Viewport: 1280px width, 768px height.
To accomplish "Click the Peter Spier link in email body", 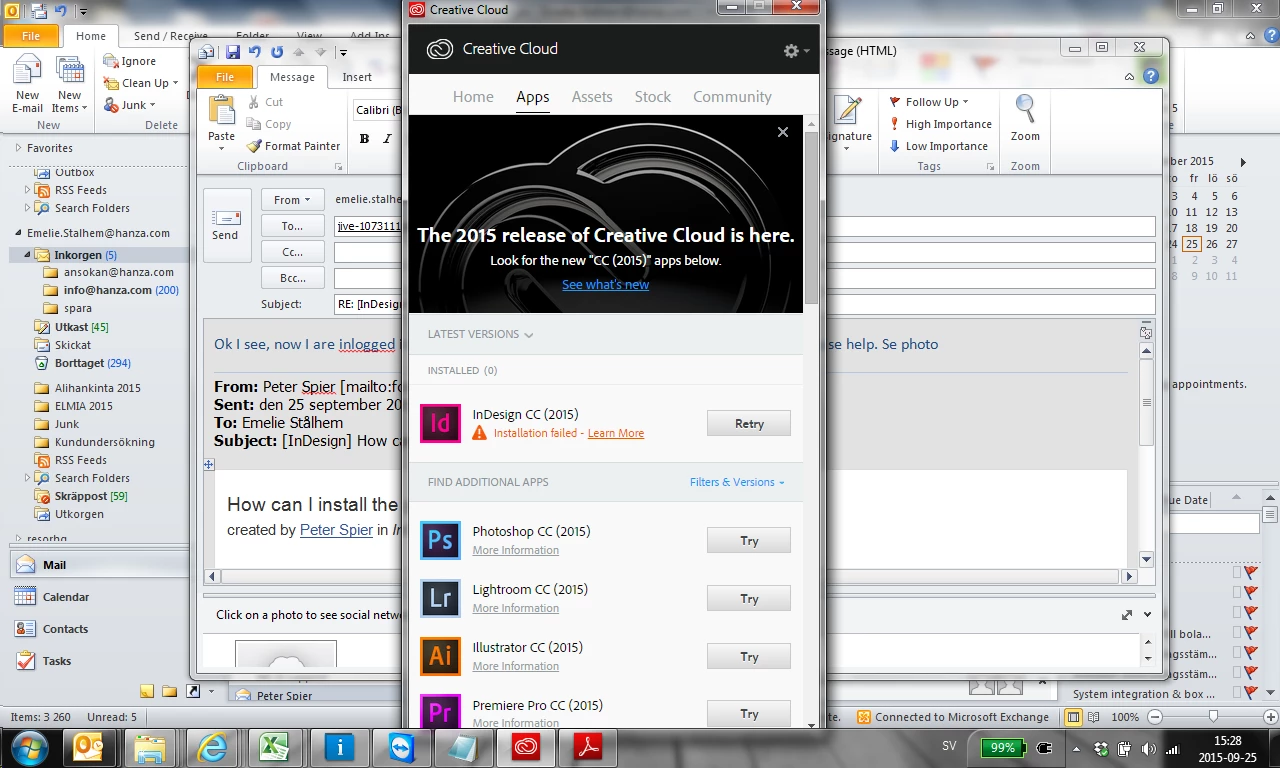I will pyautogui.click(x=336, y=530).
